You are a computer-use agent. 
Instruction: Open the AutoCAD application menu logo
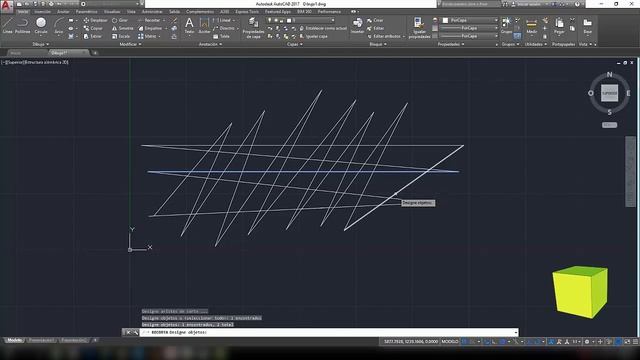tap(6, 5)
